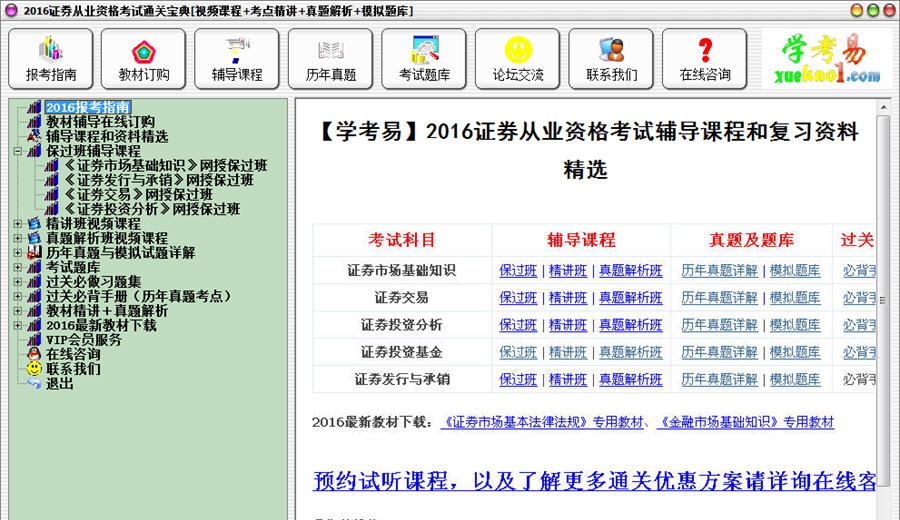The image size is (900, 520).
Task: Open 辅导课程 from the toolbar
Action: tap(237, 59)
